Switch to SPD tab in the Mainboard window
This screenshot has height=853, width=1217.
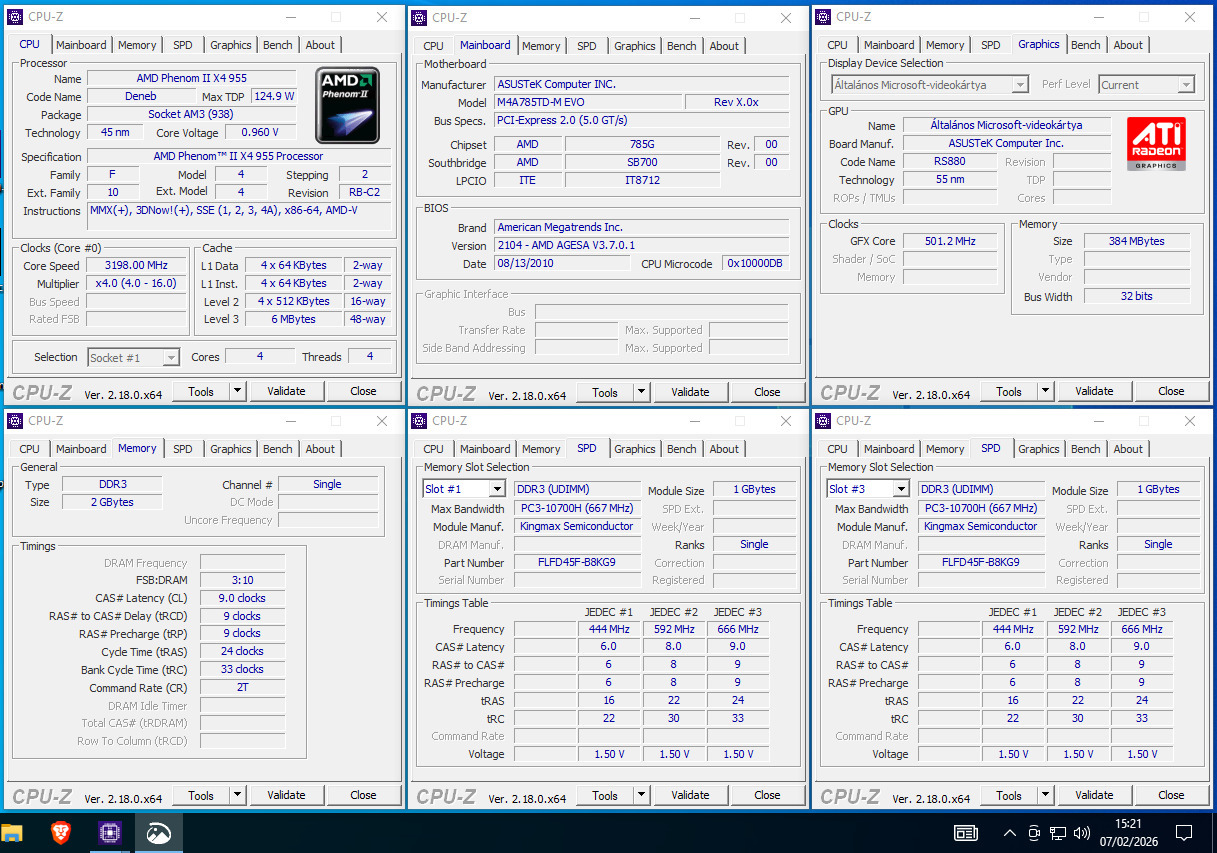[x=587, y=46]
